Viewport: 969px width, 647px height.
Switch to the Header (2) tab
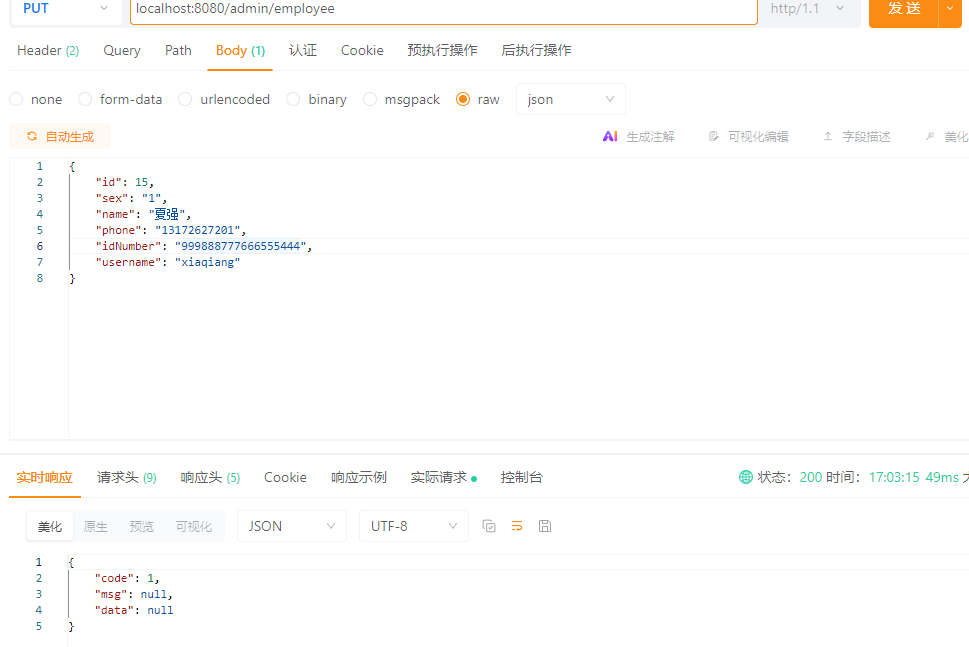(x=48, y=51)
